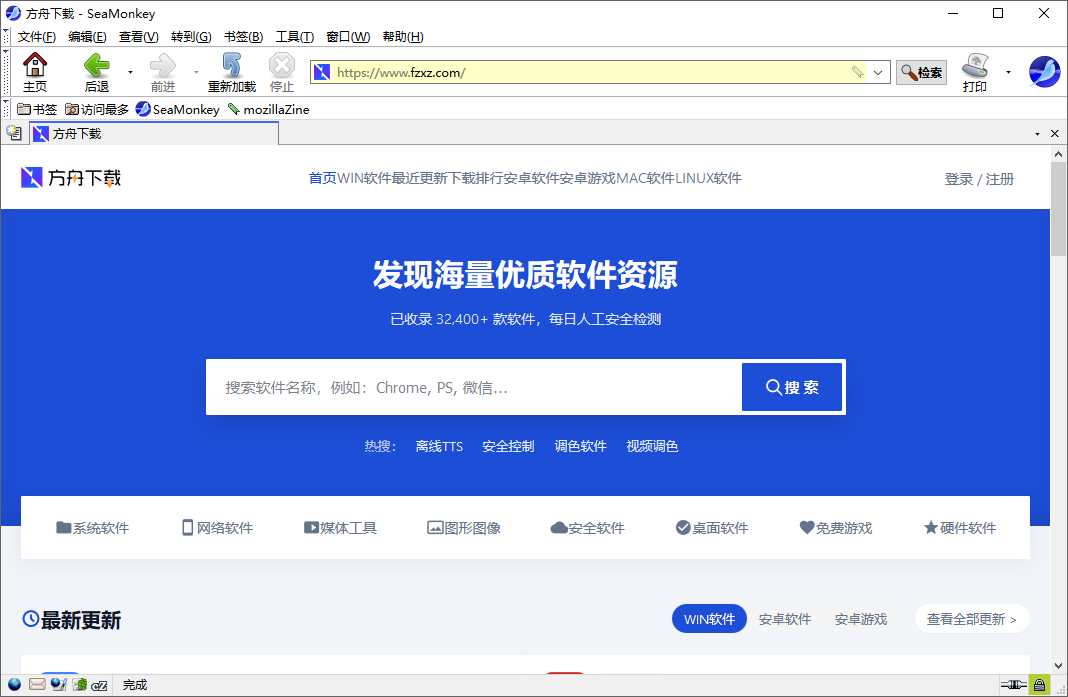This screenshot has width=1068, height=697.
Task: Open the 桌面软件 category
Action: click(x=712, y=528)
